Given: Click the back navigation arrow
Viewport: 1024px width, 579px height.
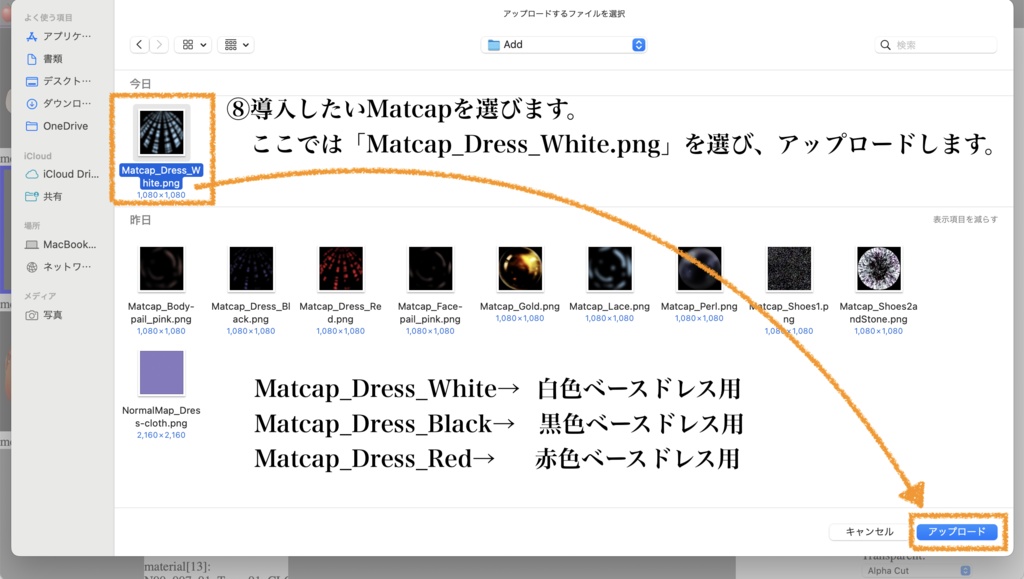Looking at the screenshot, I should (x=139, y=44).
